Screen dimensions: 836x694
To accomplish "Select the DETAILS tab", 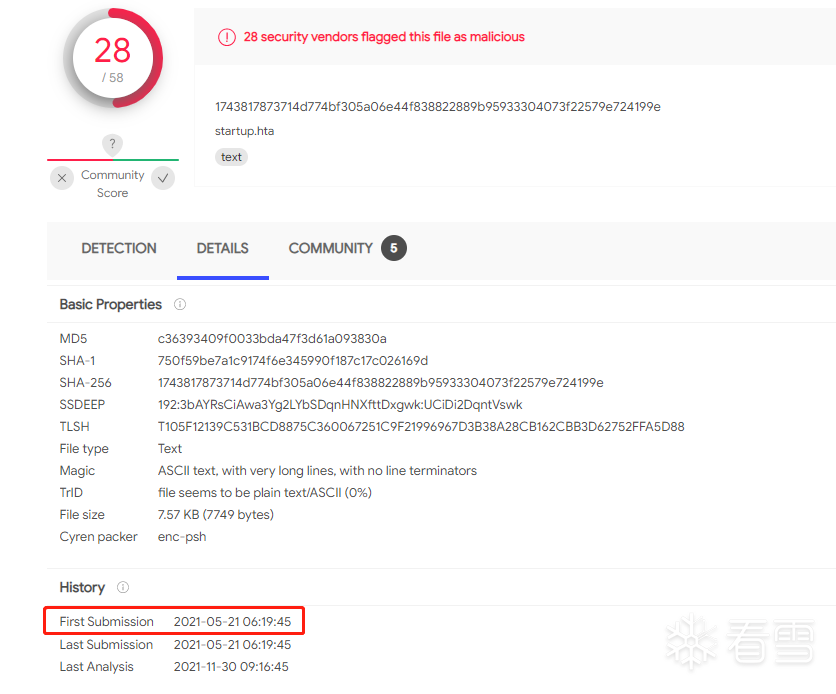I will click(x=222, y=248).
